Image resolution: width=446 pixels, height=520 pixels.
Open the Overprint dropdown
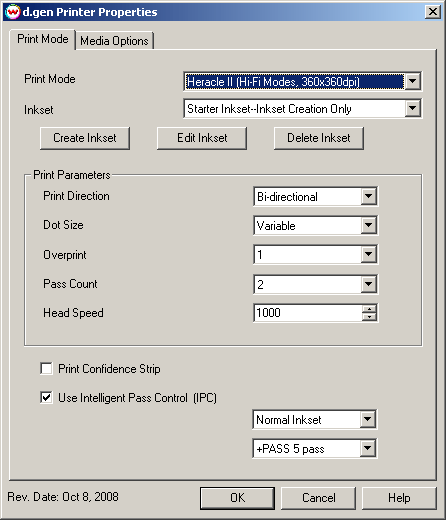(x=369, y=254)
